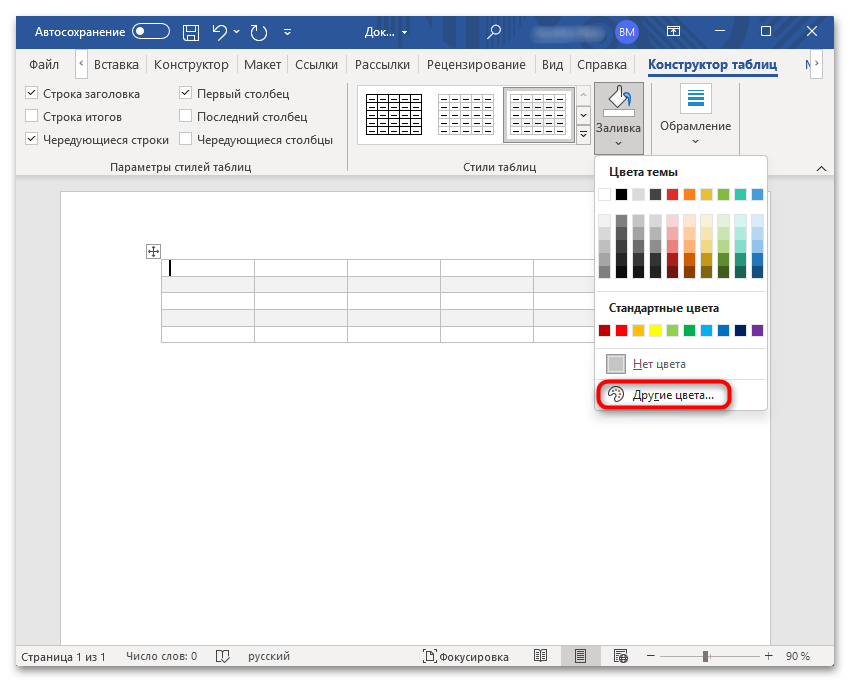Toggle the AutoSave (Автосохранение) switch

point(151,32)
